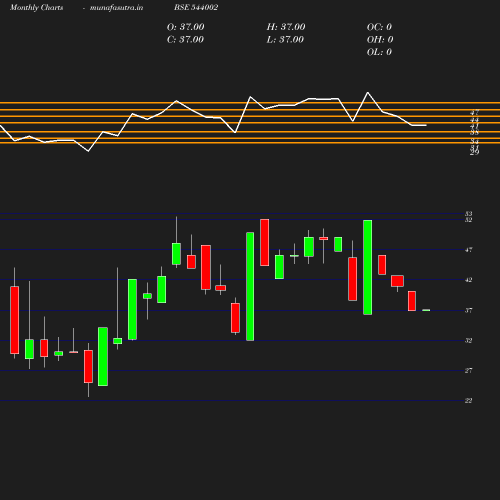Click the 'H: 37.00' high value
Screen dimensions: 500x500
[x=286, y=27]
